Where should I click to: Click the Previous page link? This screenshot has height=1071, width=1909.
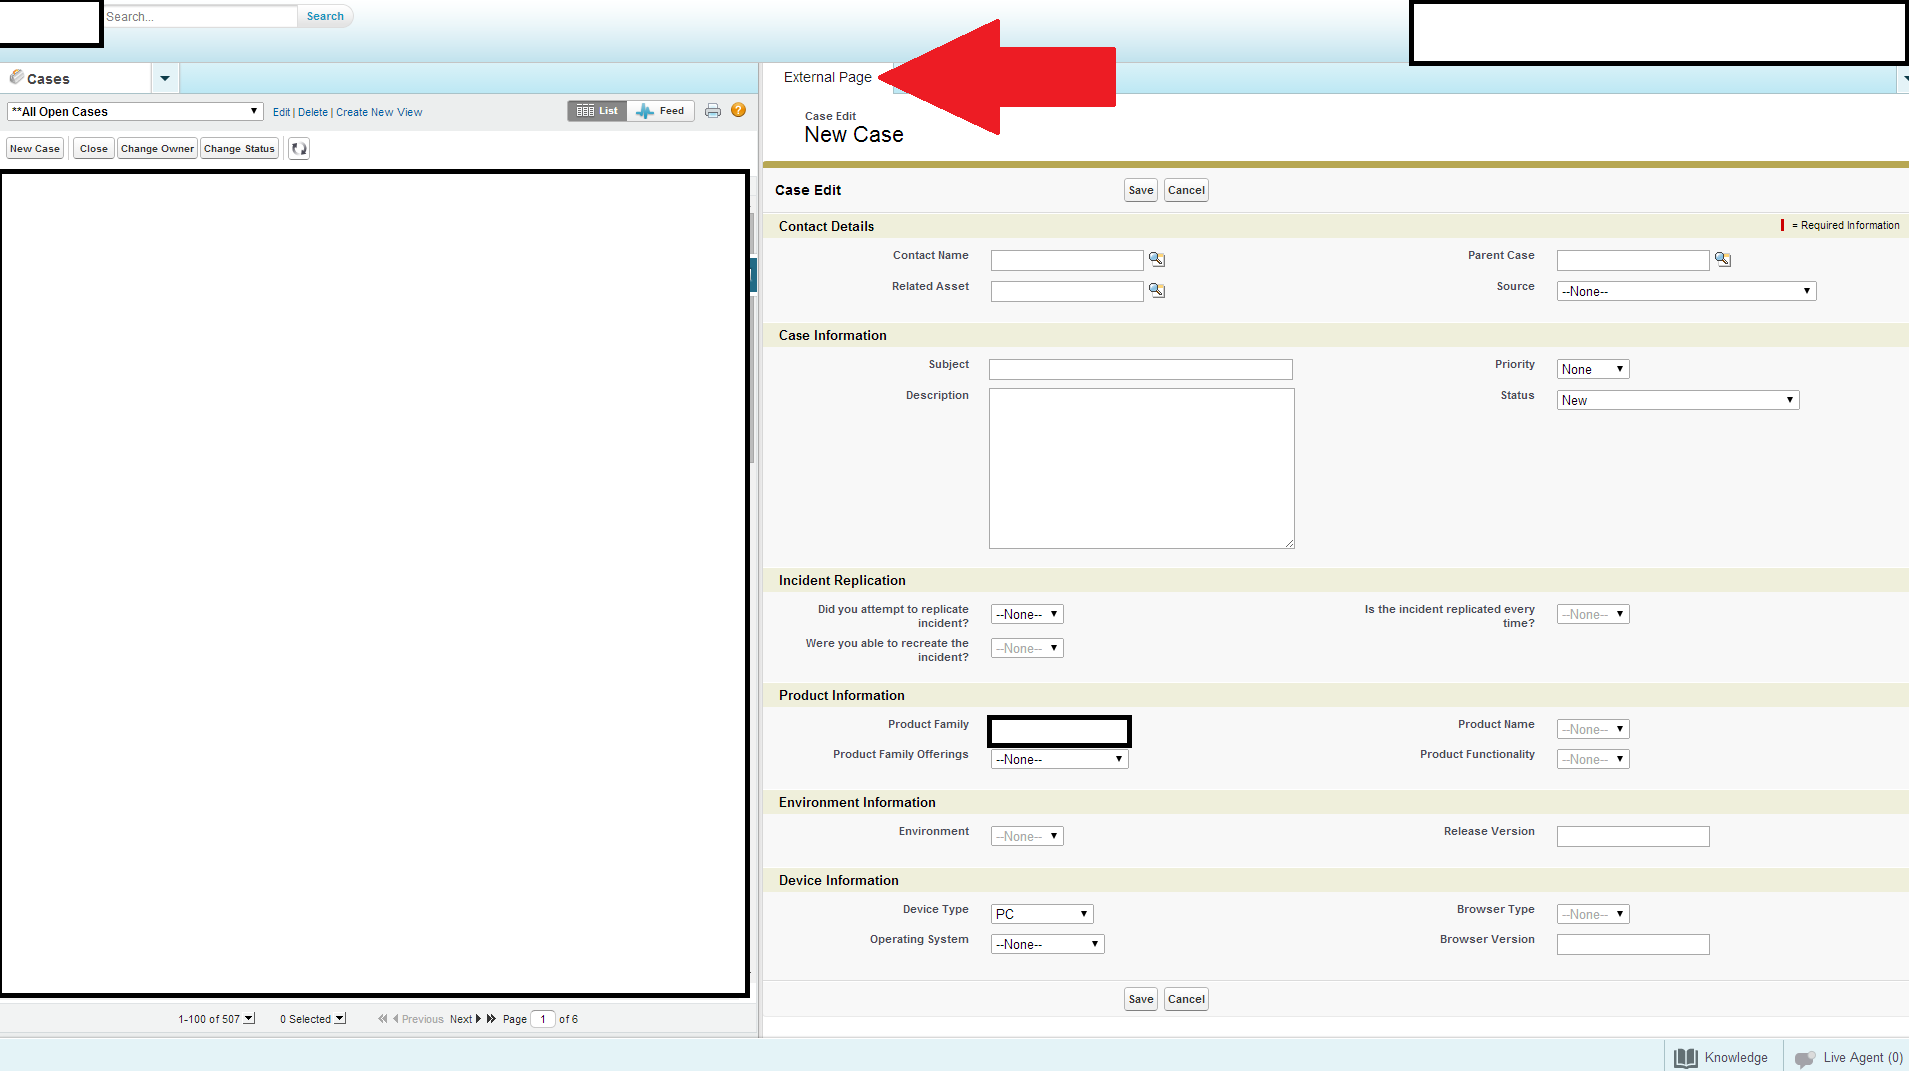pyautogui.click(x=422, y=1019)
